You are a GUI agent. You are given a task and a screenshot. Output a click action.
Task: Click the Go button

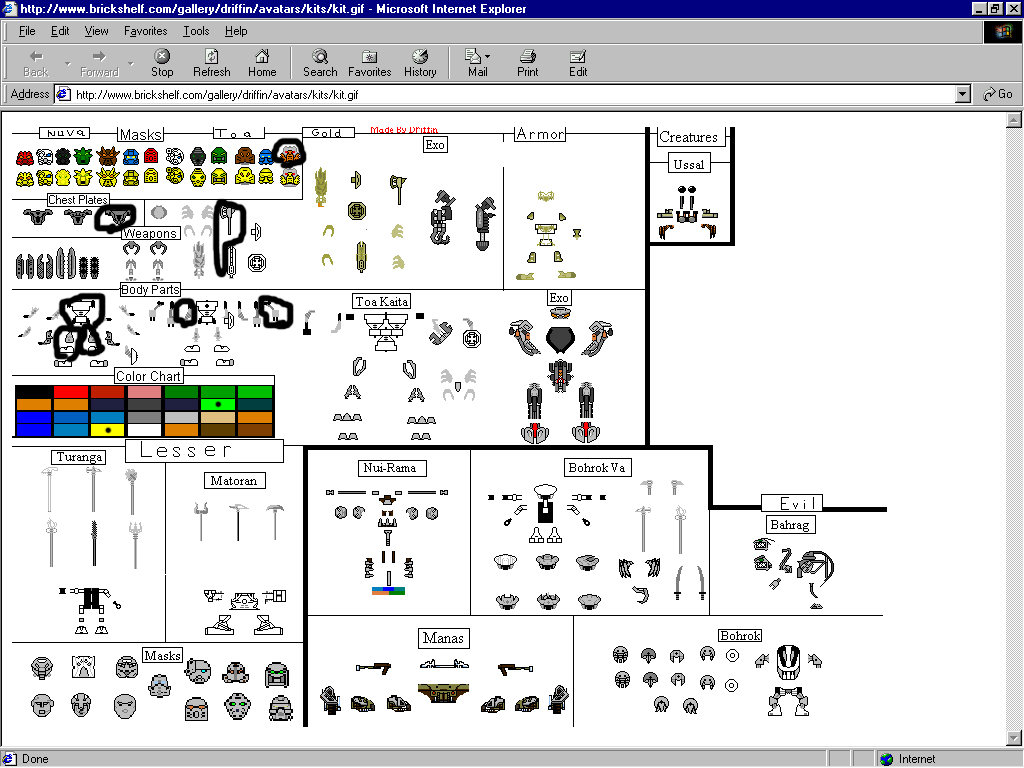click(x=998, y=94)
